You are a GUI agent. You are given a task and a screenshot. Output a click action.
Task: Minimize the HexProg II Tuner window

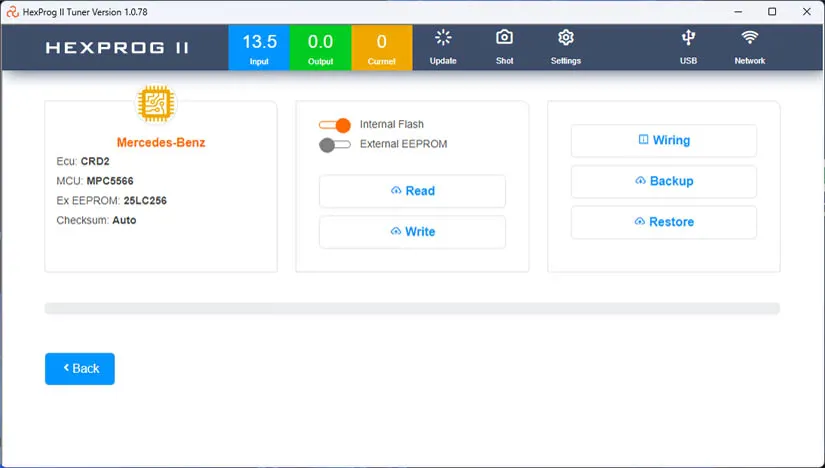pos(738,12)
